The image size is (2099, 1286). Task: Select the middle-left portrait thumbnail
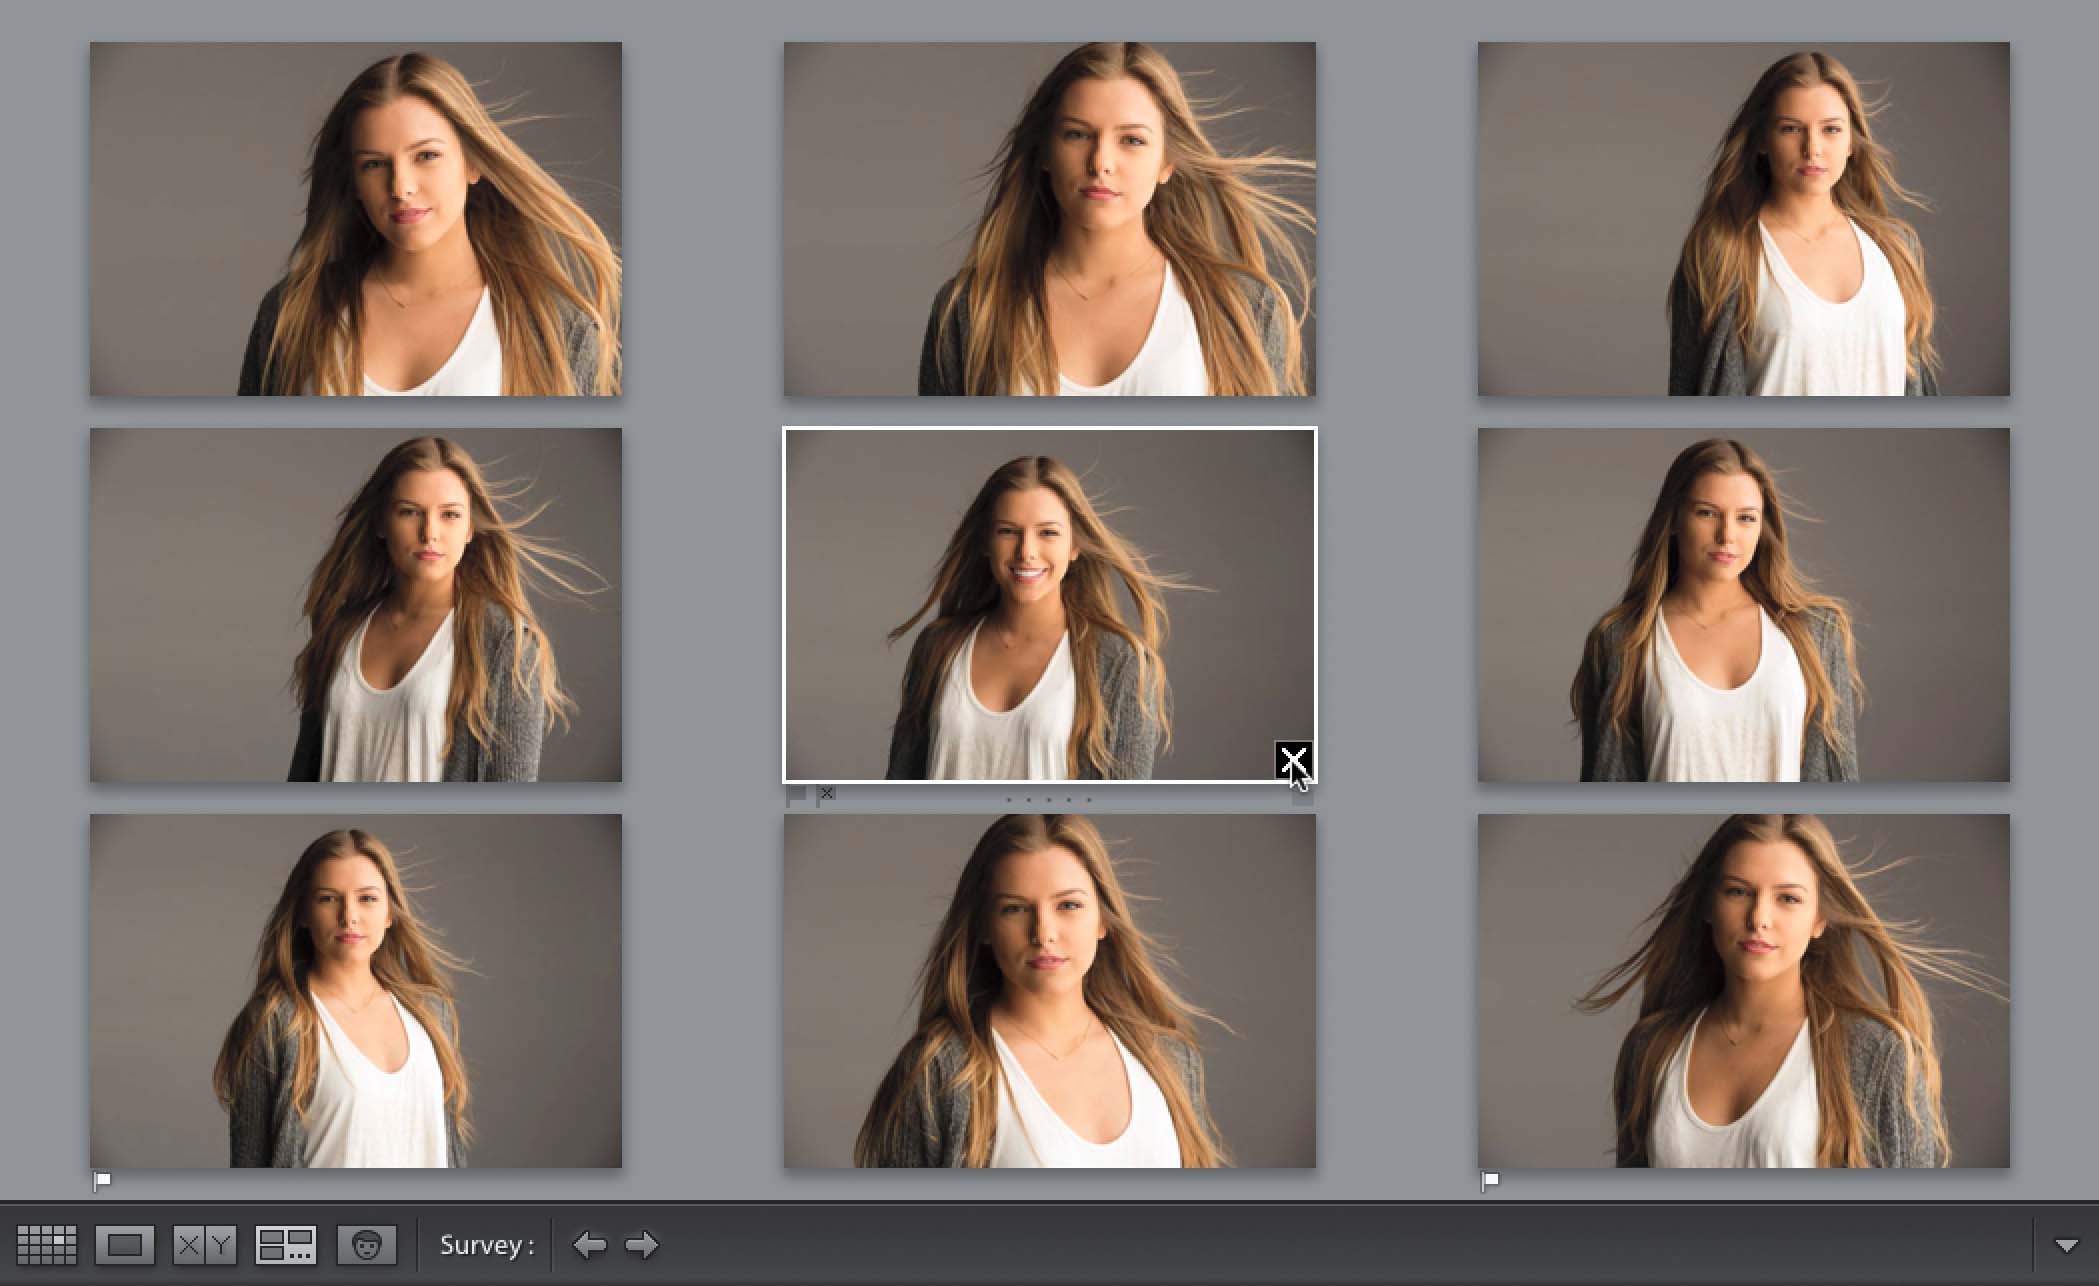[x=356, y=604]
